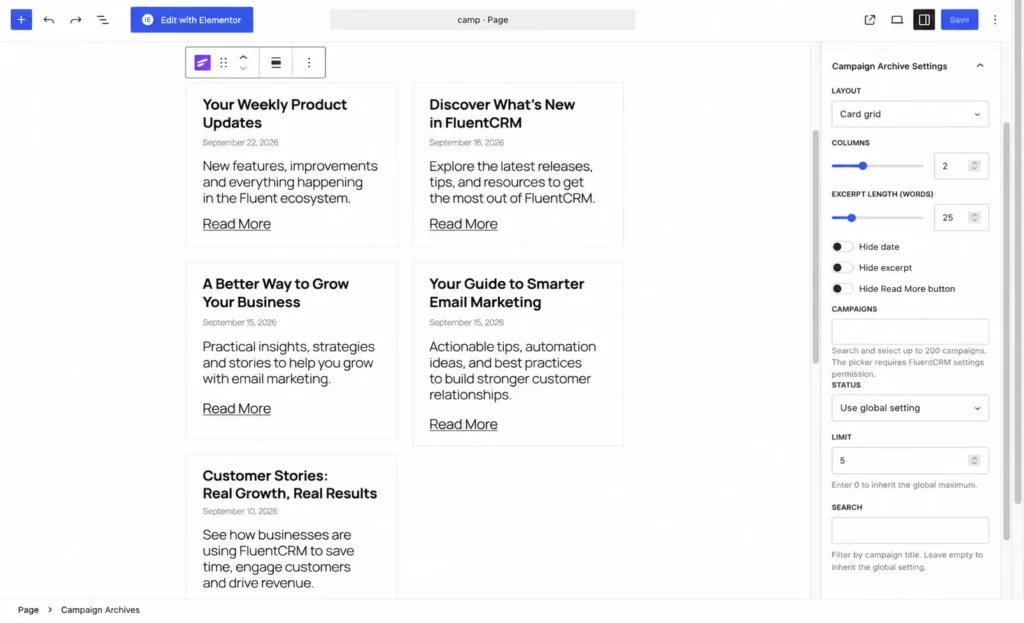Click the sidebar vertical scrollbar
This screenshot has width=1024, height=623.
(1006, 331)
